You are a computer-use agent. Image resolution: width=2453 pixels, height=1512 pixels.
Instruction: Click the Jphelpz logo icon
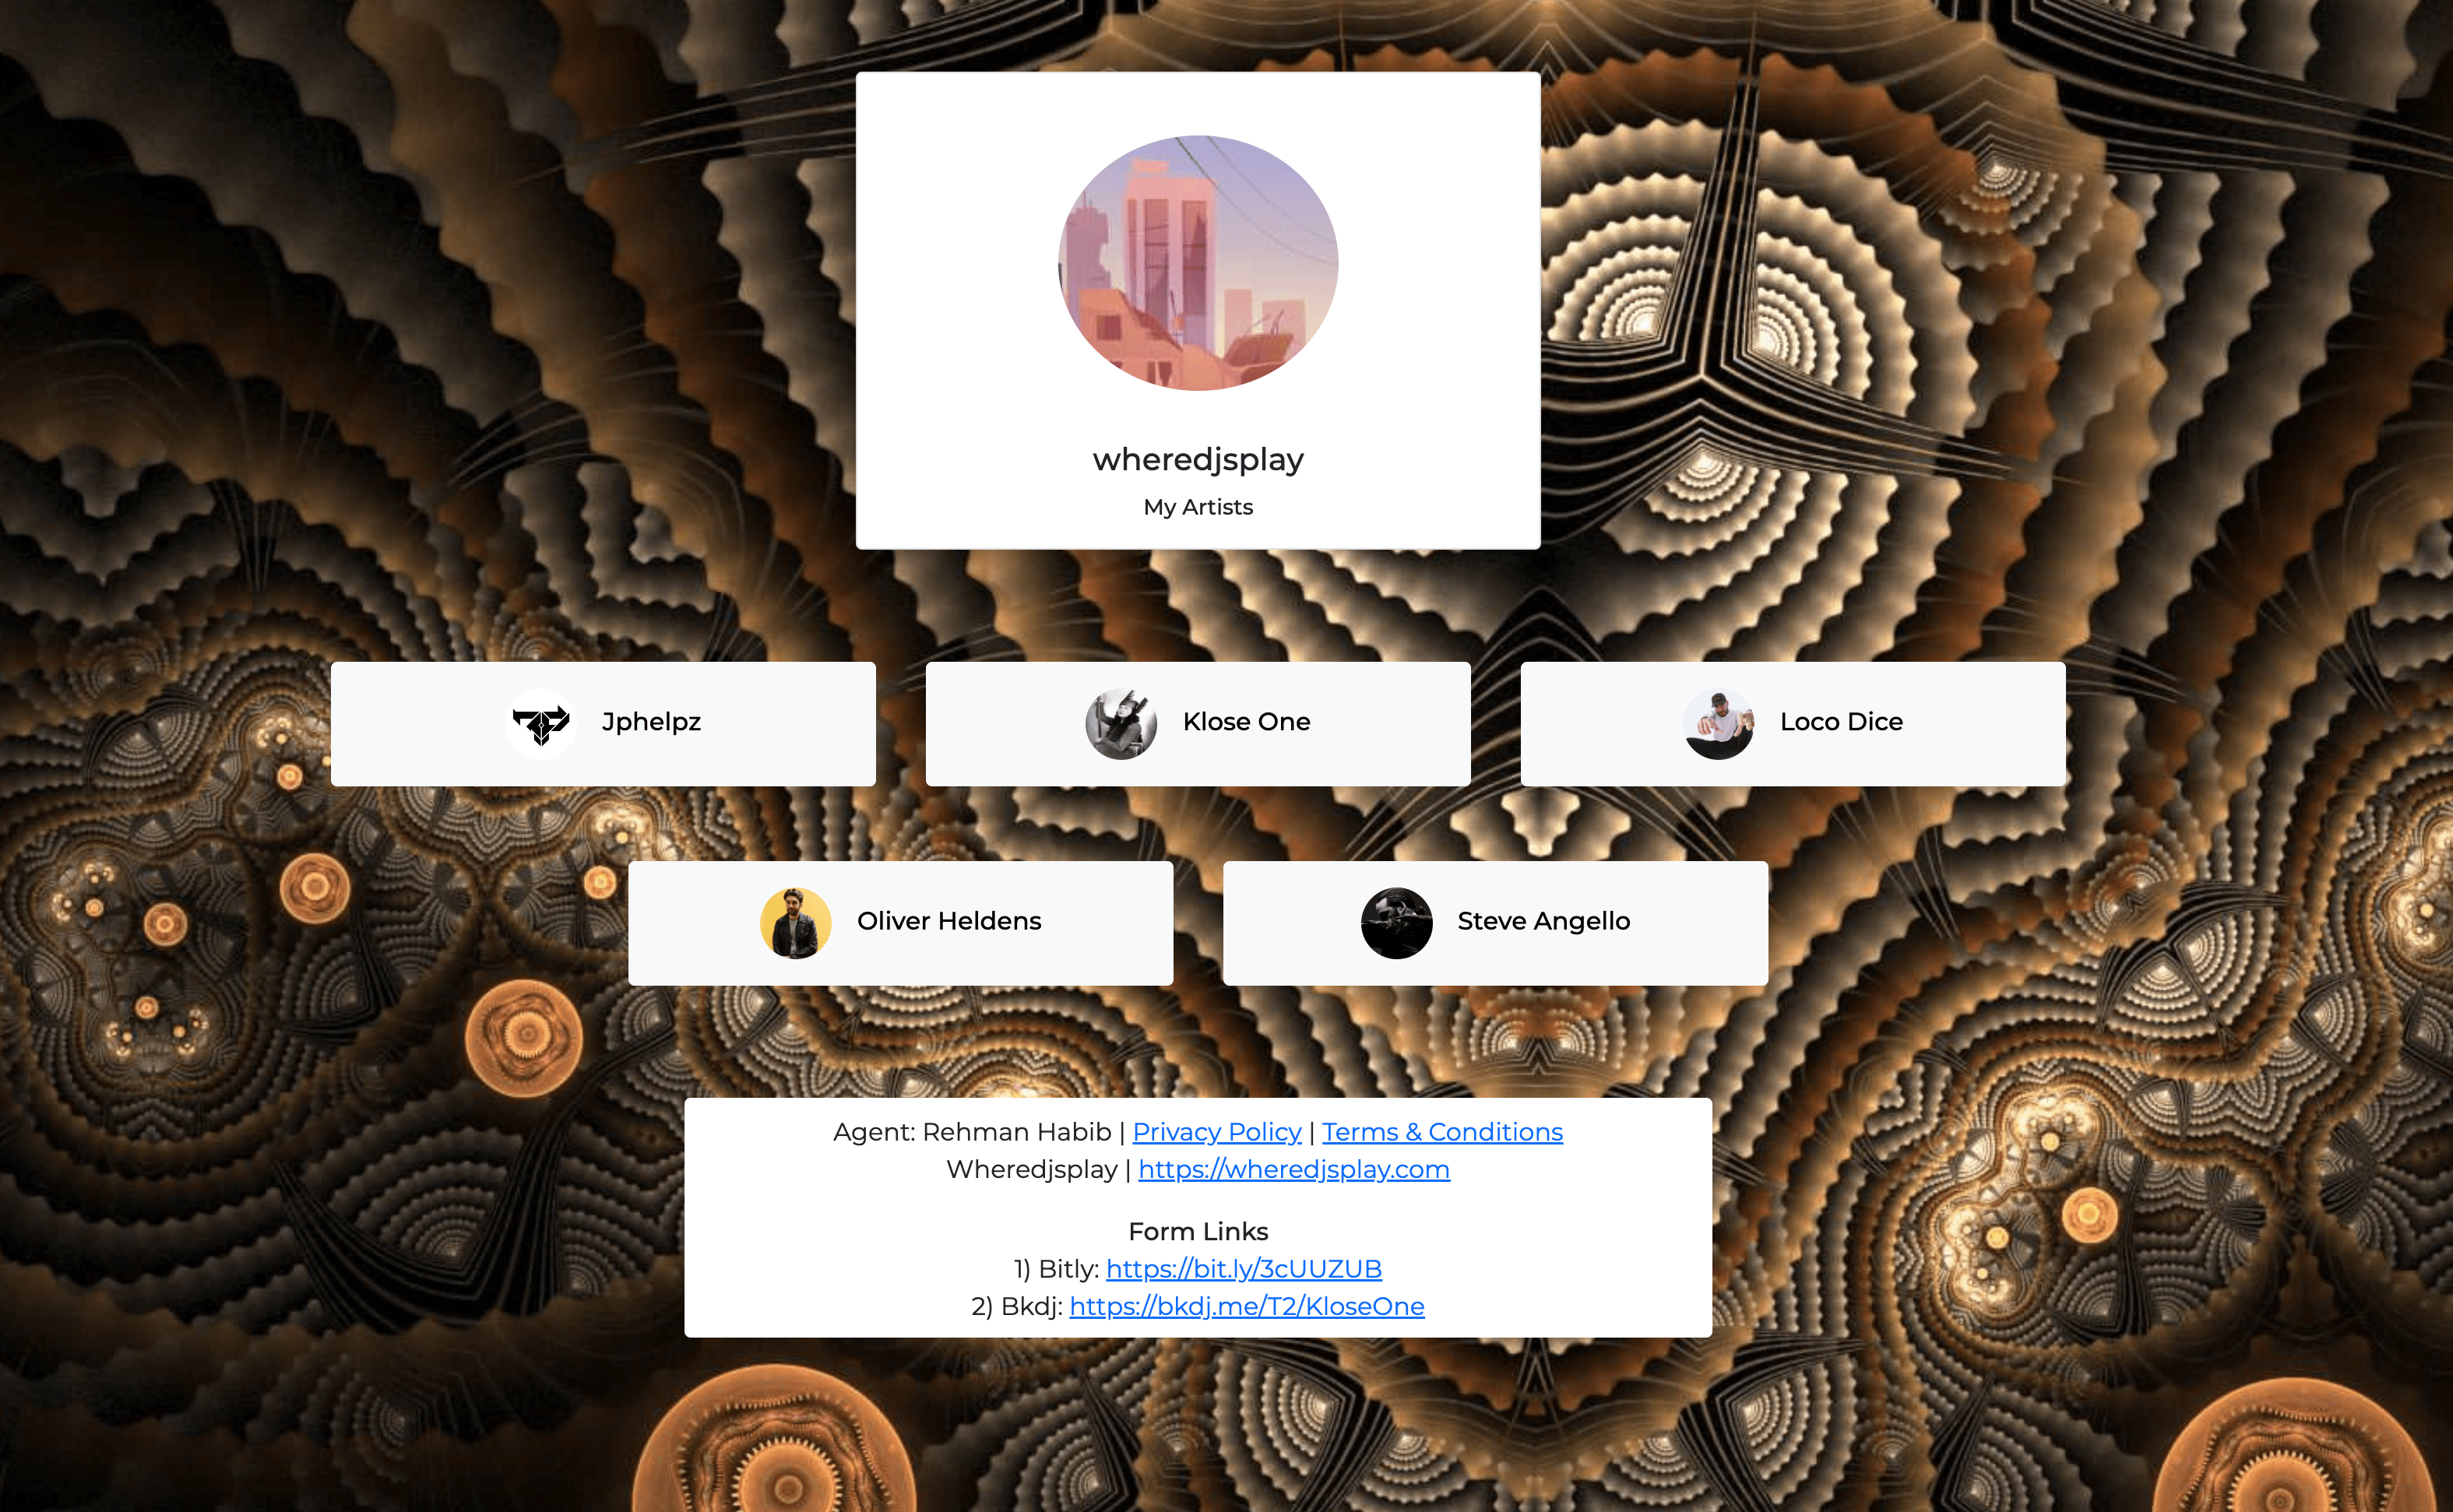pos(541,723)
